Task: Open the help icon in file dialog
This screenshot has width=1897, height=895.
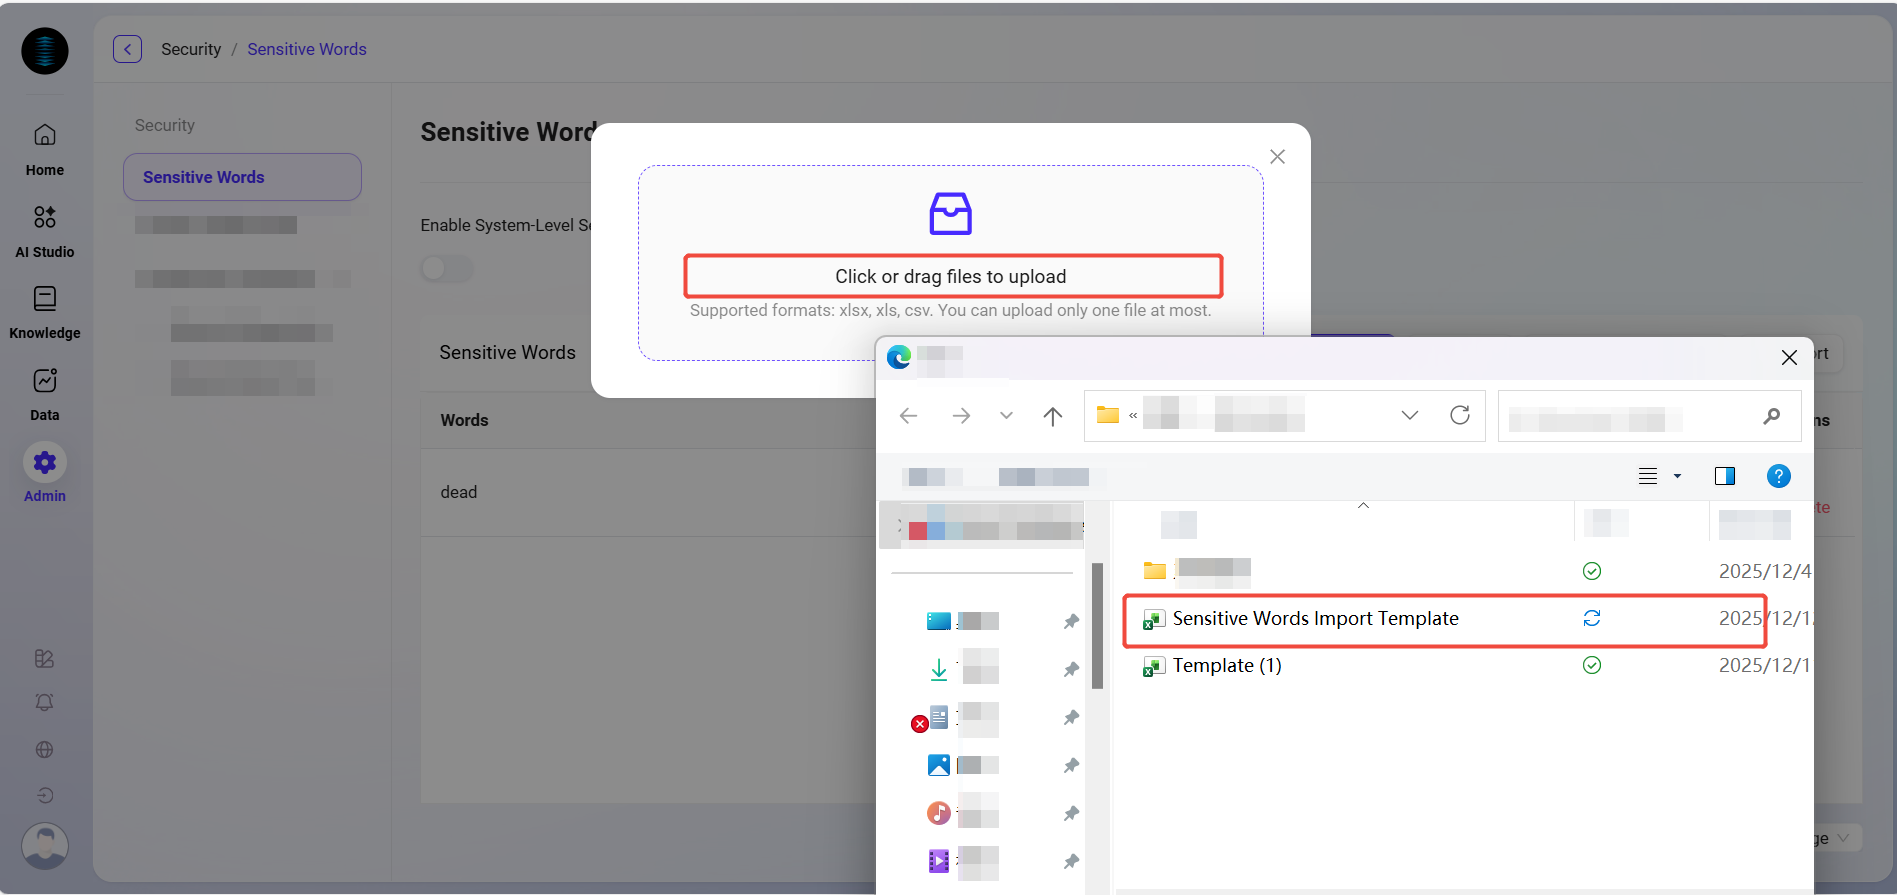Action: [1778, 476]
